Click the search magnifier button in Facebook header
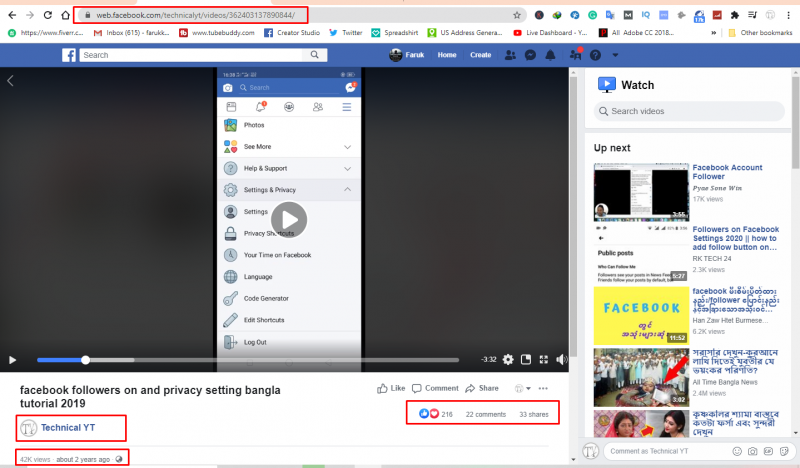The width and height of the screenshot is (800, 468). [315, 55]
